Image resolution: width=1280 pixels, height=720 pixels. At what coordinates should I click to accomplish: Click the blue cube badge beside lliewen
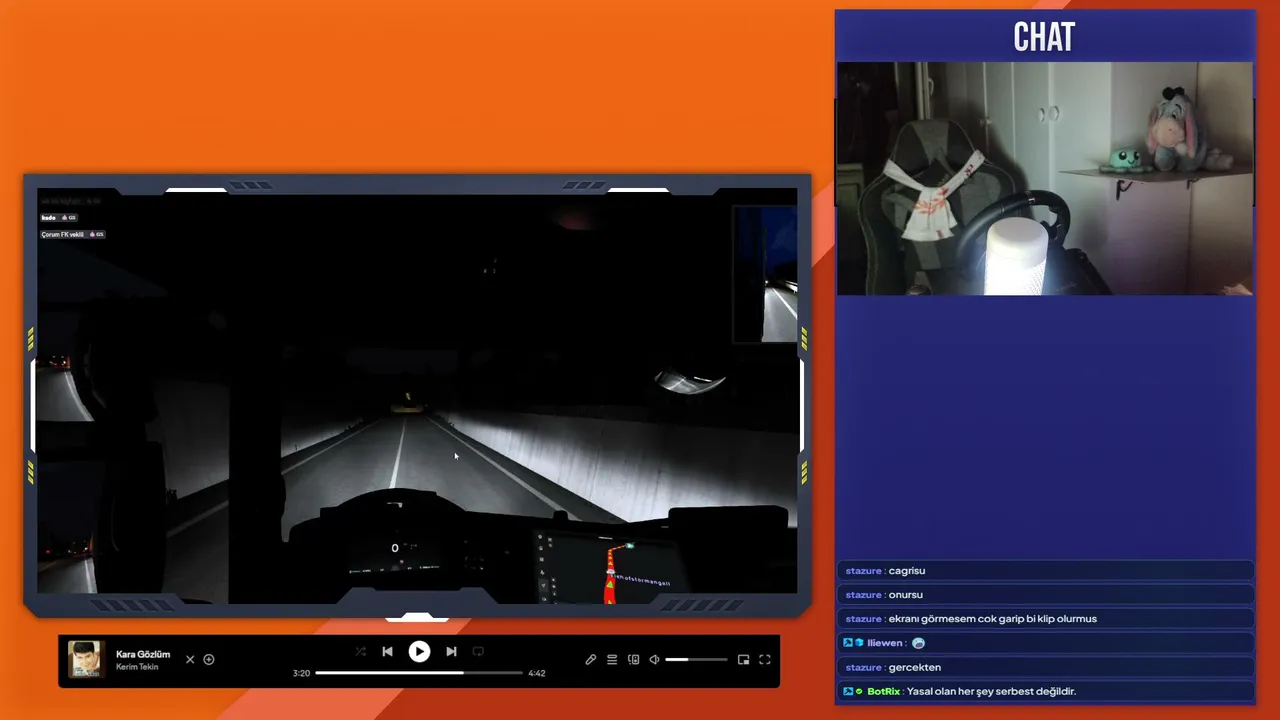859,643
